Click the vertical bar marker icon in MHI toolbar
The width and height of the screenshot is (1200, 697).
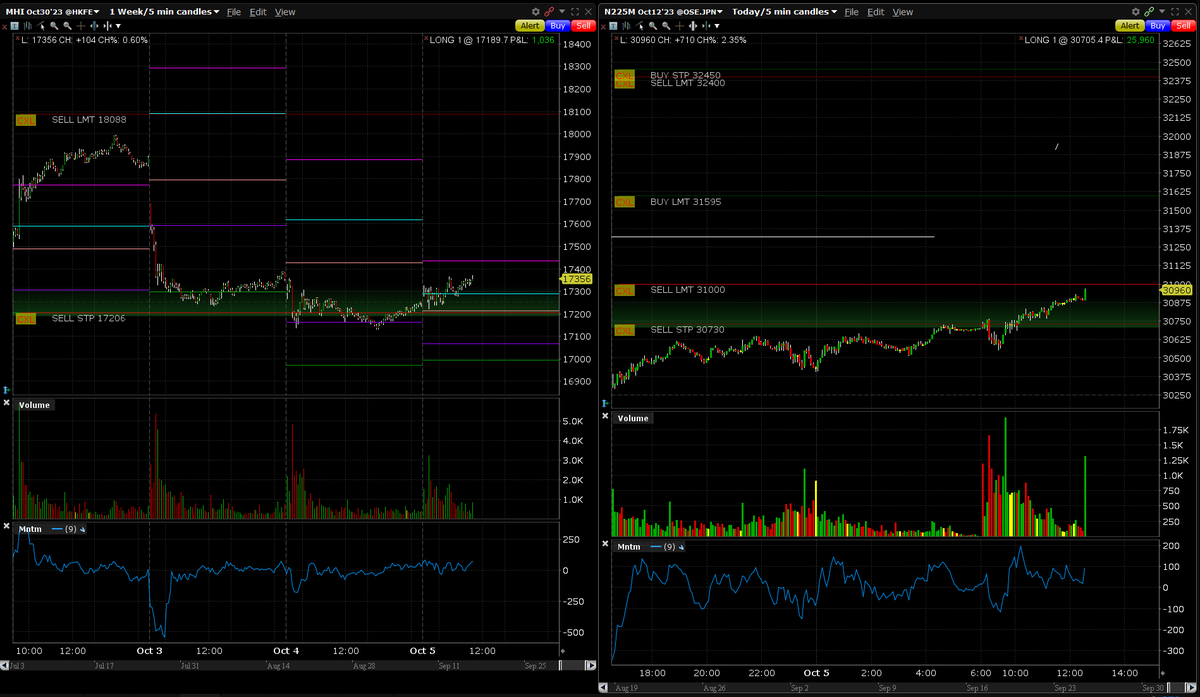(93, 25)
